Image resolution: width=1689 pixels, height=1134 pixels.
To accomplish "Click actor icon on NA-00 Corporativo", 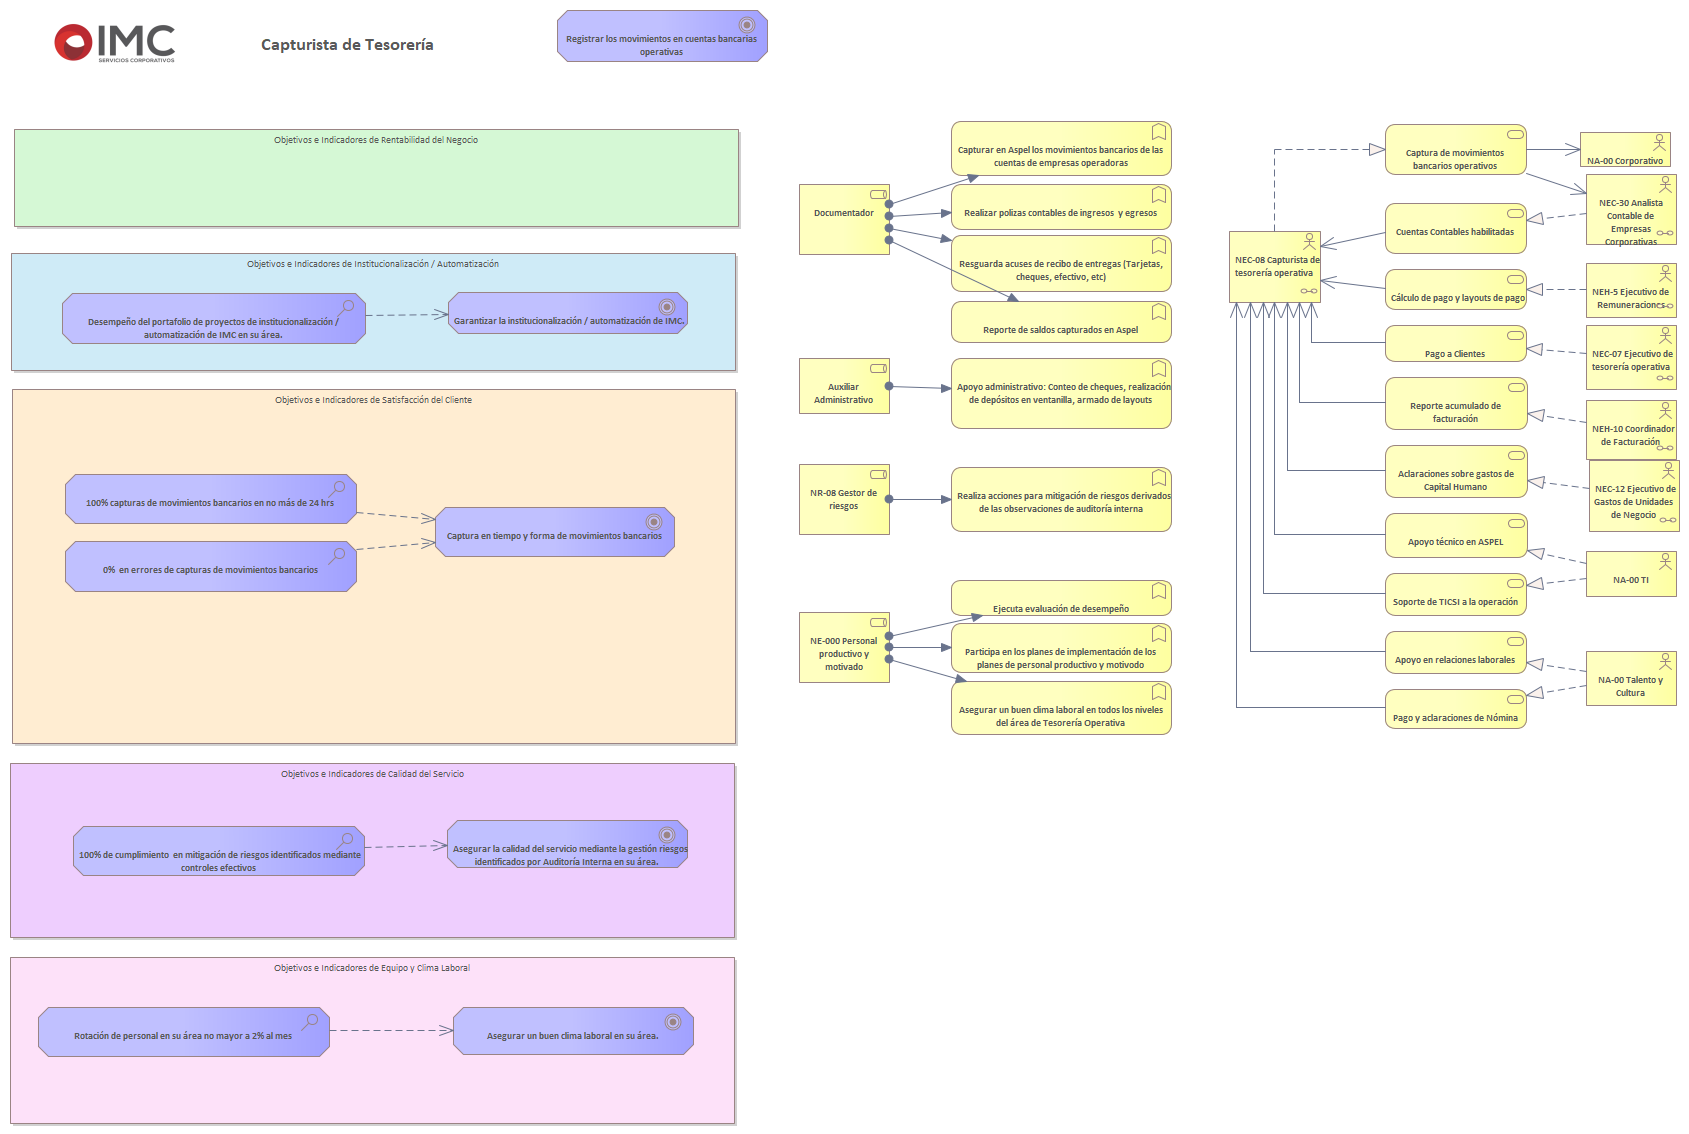I will click(1659, 143).
